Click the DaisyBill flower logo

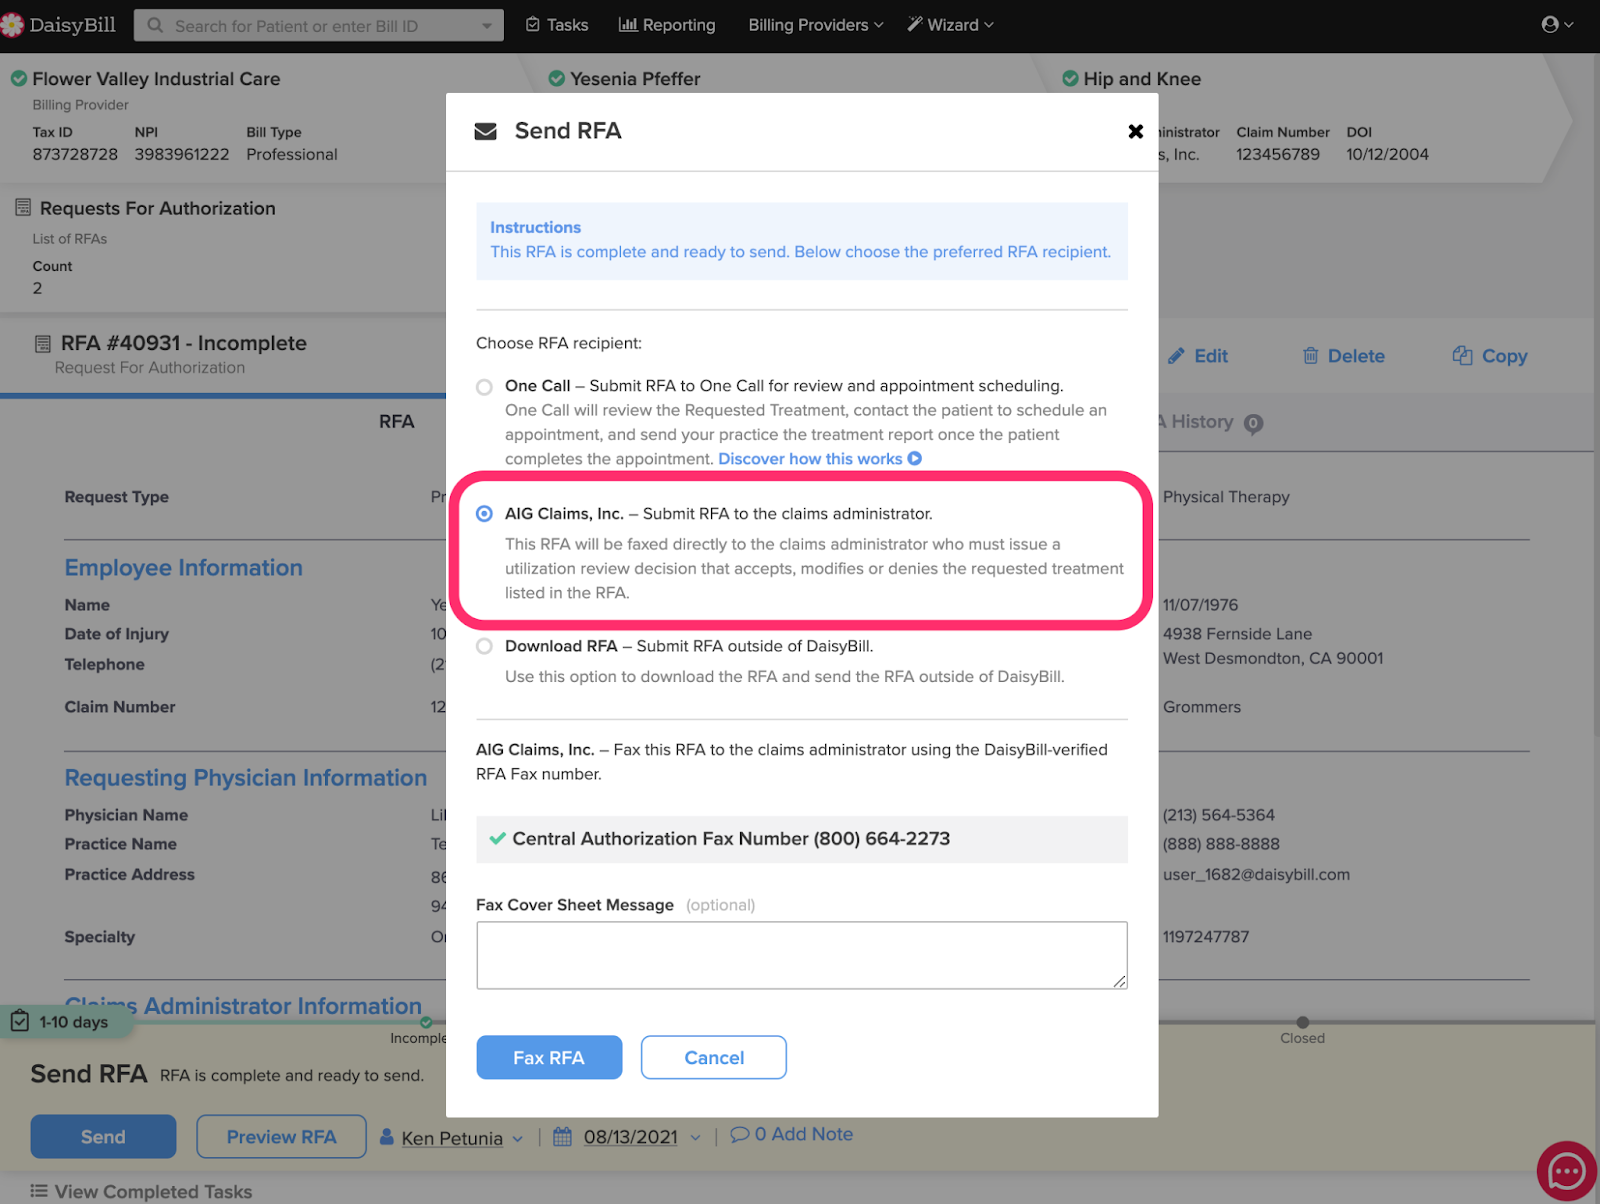pyautogui.click(x=12, y=25)
